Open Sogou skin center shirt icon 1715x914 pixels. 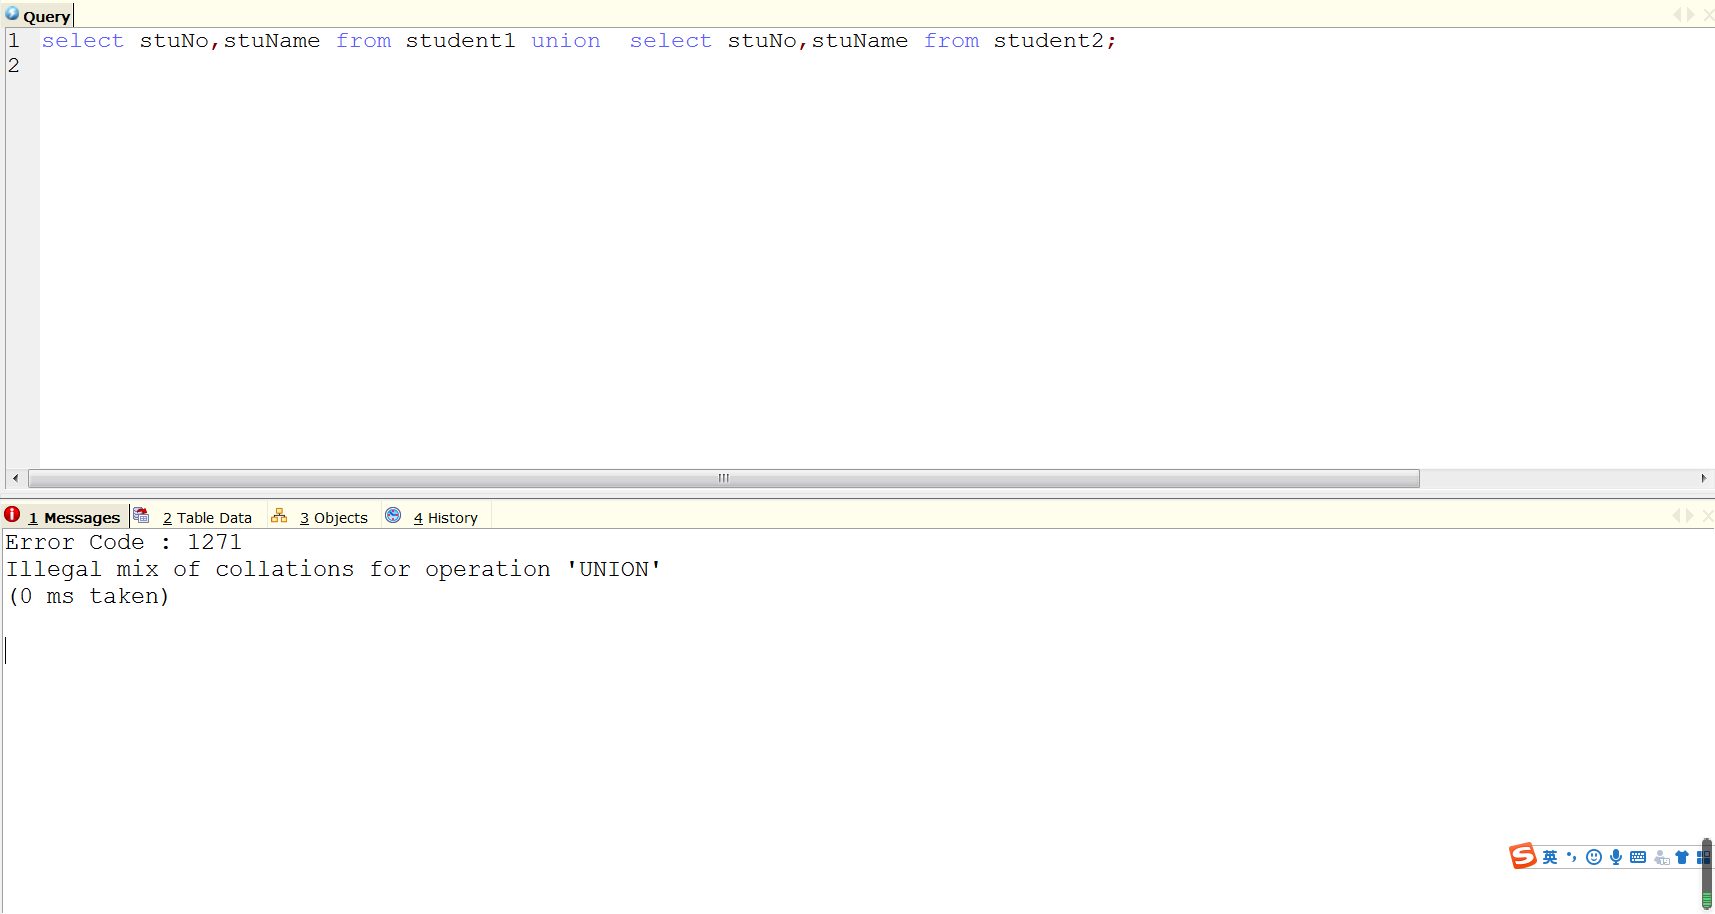pyautogui.click(x=1682, y=857)
